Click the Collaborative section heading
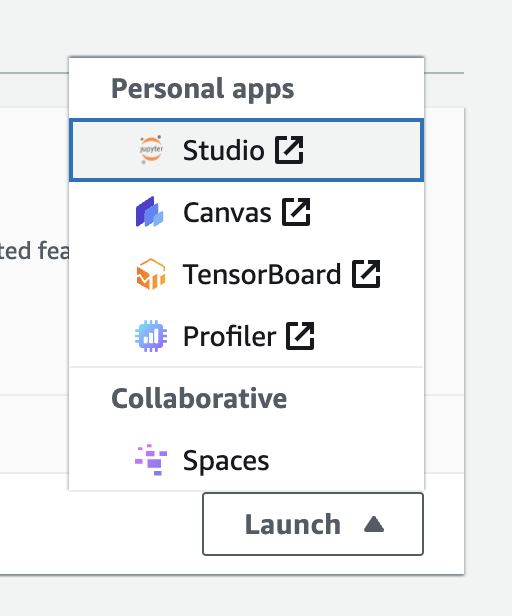512x616 pixels. pos(199,398)
